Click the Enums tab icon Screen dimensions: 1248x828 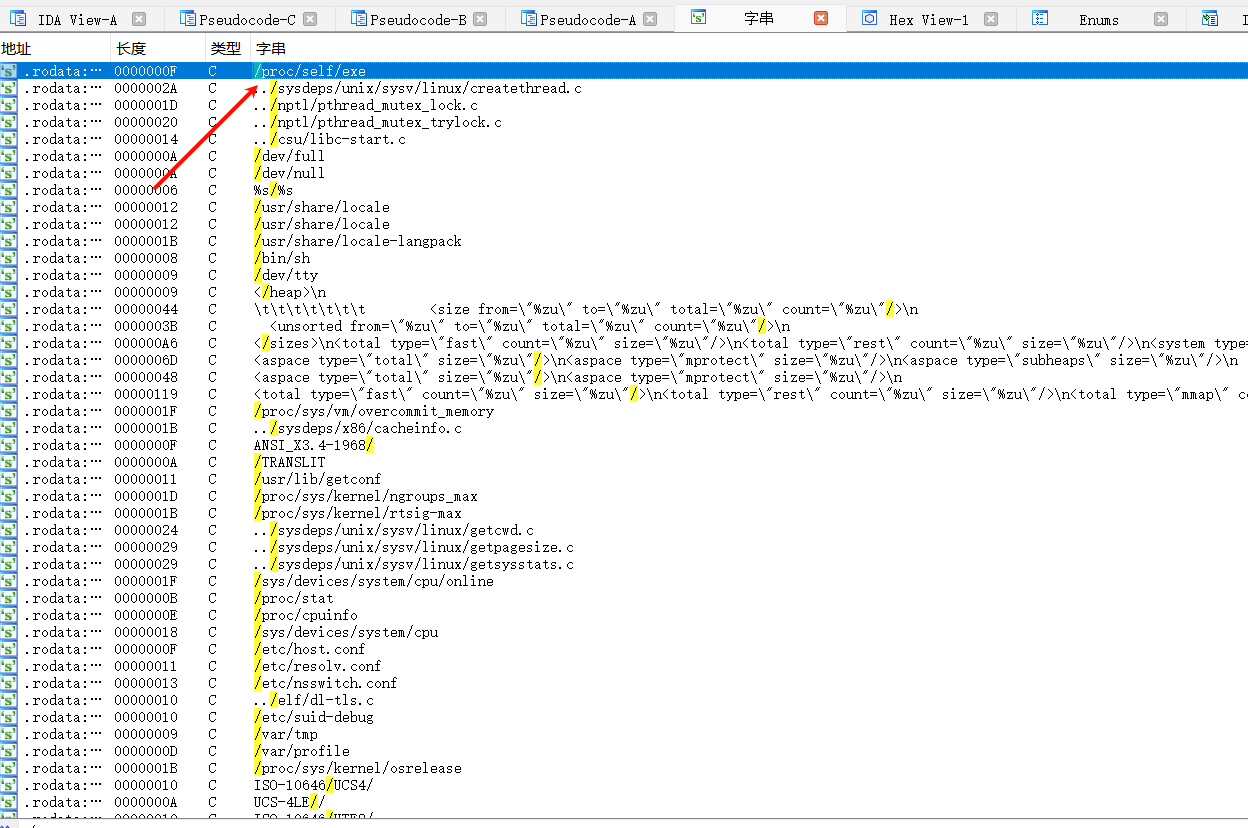click(1040, 19)
